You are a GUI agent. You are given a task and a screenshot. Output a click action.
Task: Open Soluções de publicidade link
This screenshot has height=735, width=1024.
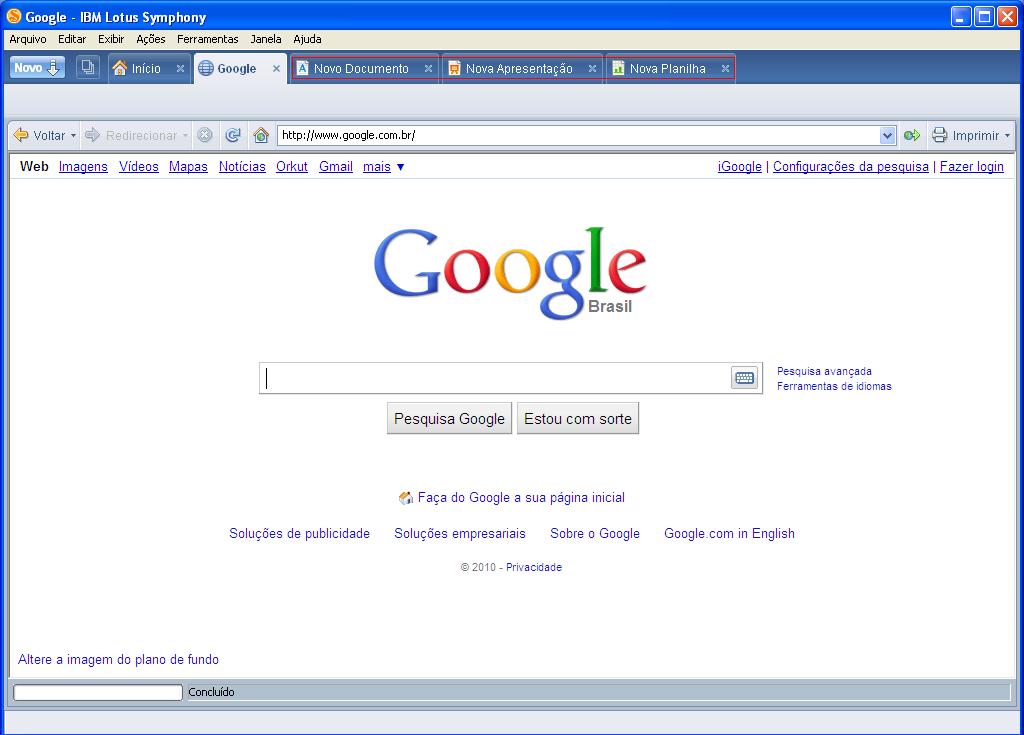pos(299,534)
